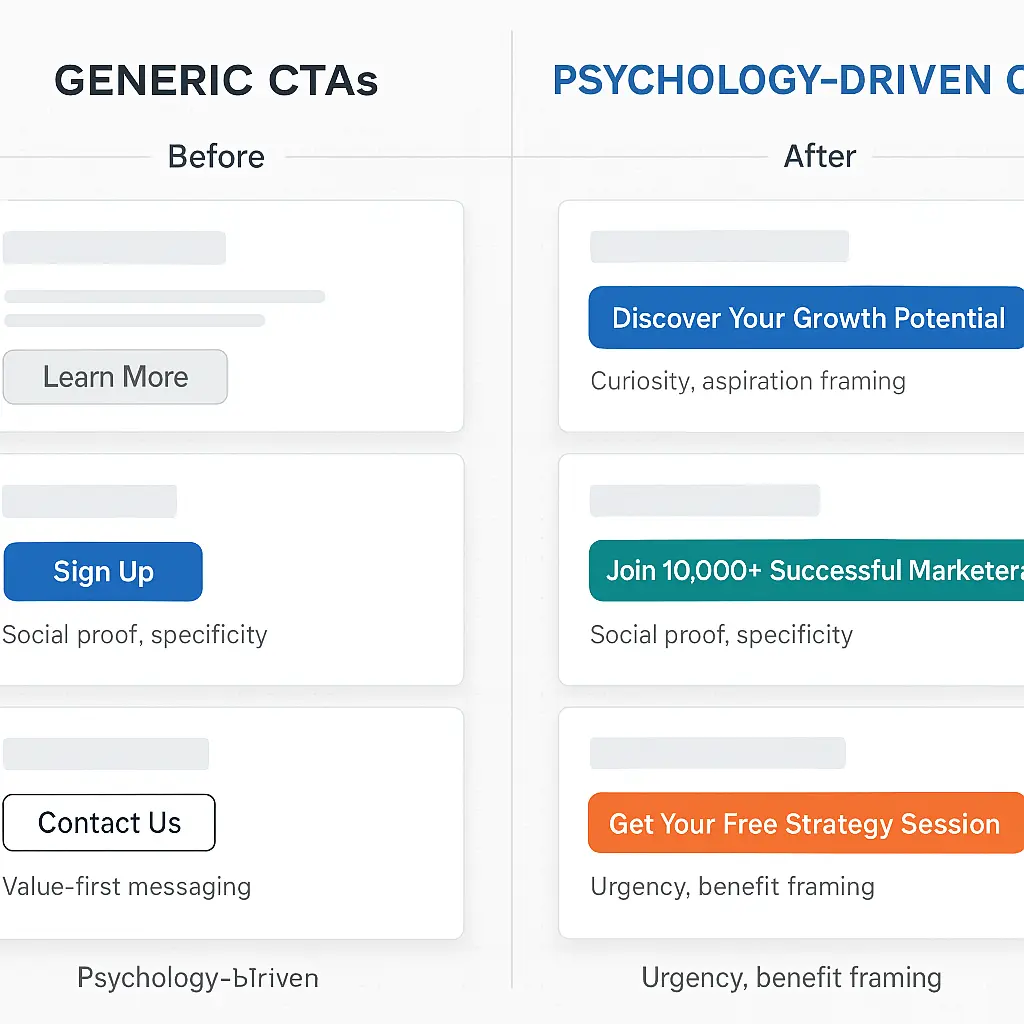
Task: Select the PSYCHOLOGY-DRIVEN heading text
Action: point(772,80)
